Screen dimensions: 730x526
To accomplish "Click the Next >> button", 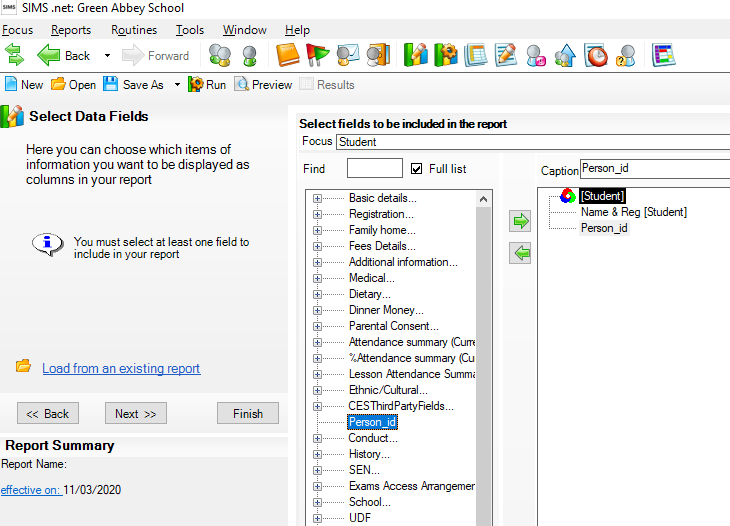I will coord(135,414).
